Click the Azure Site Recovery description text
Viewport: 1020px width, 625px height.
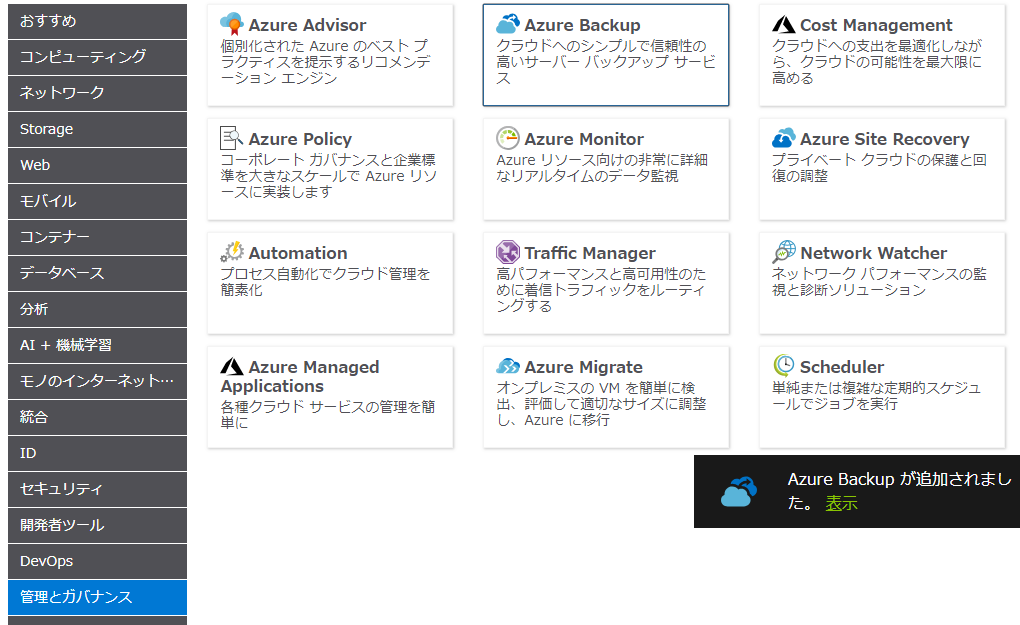(x=879, y=168)
